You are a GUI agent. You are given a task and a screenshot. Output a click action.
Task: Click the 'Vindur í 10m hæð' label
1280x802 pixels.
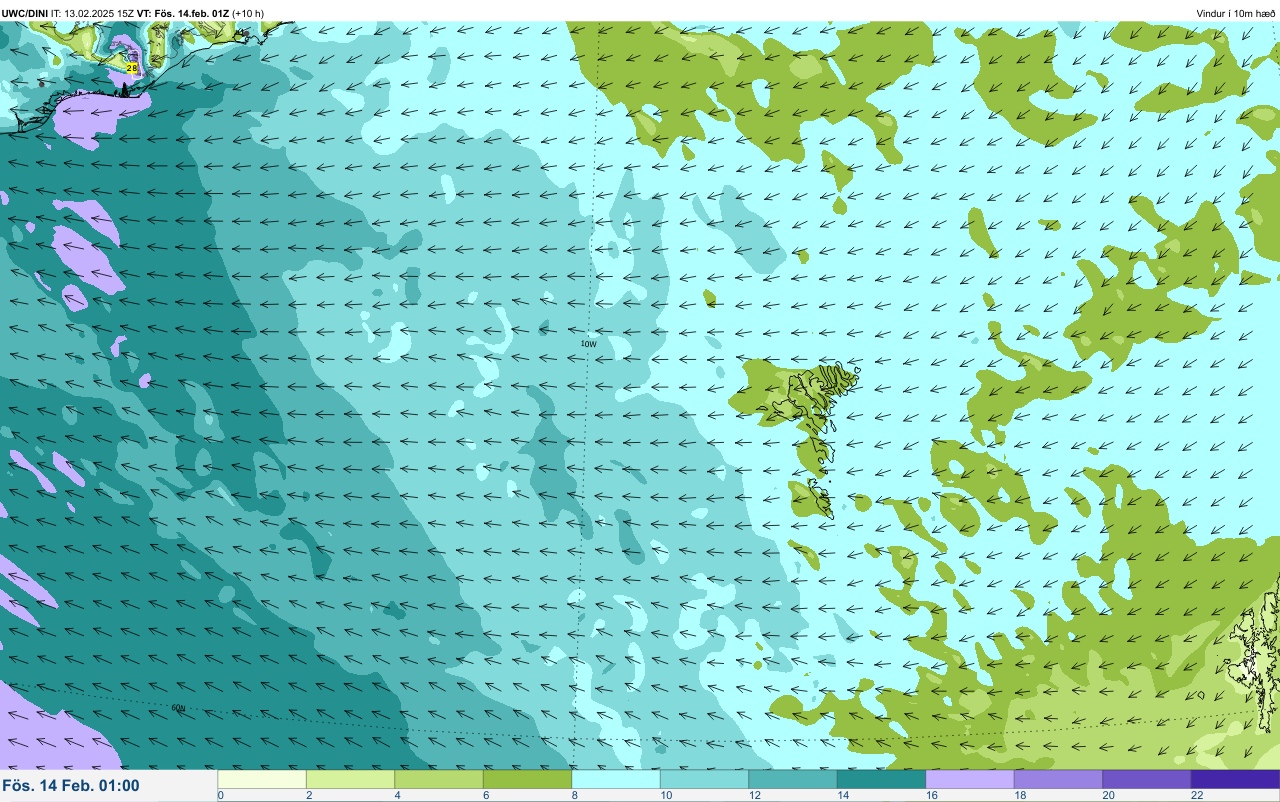click(x=1235, y=13)
